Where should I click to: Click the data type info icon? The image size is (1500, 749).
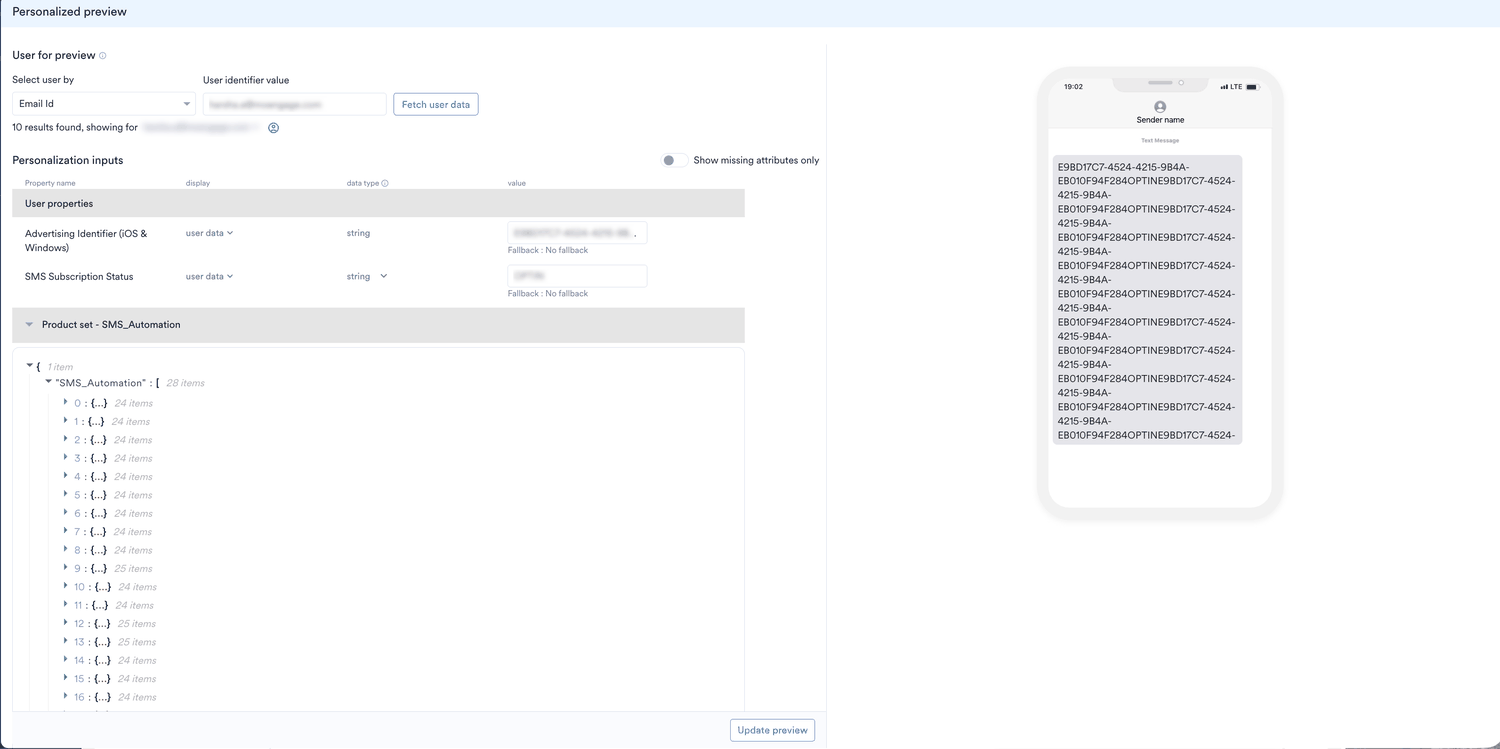(385, 184)
